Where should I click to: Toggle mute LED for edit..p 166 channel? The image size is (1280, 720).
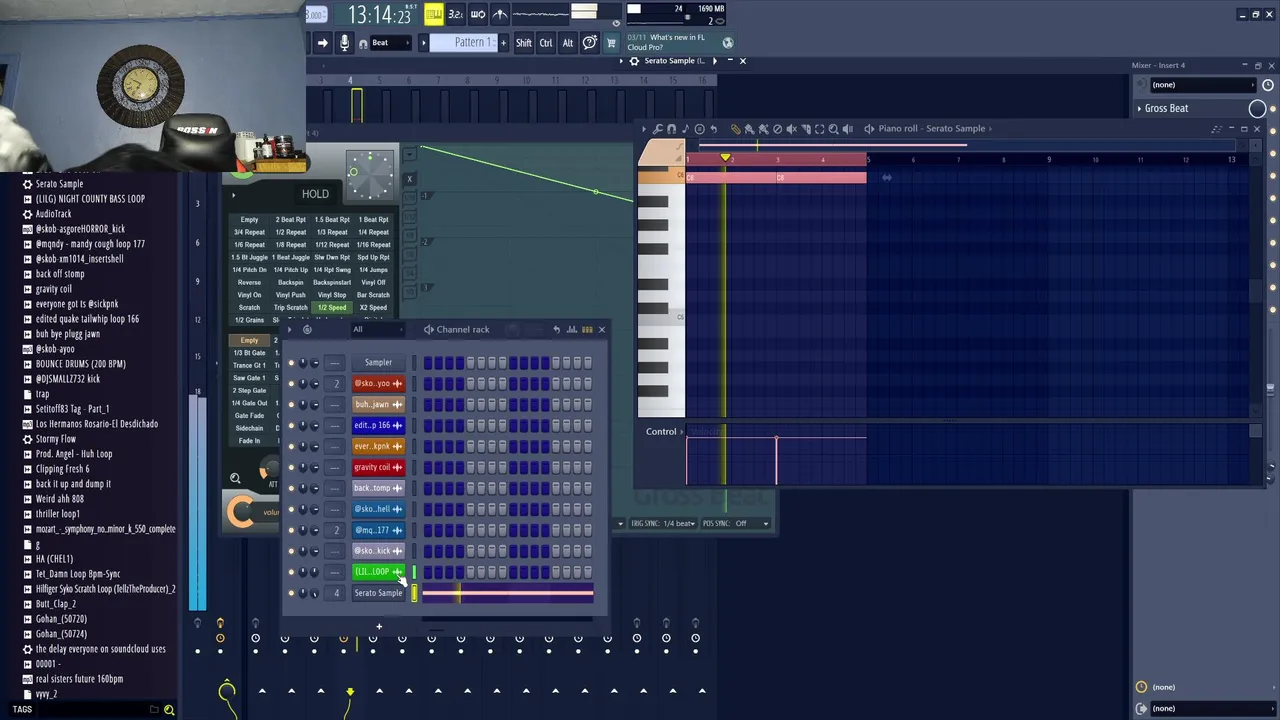click(291, 426)
